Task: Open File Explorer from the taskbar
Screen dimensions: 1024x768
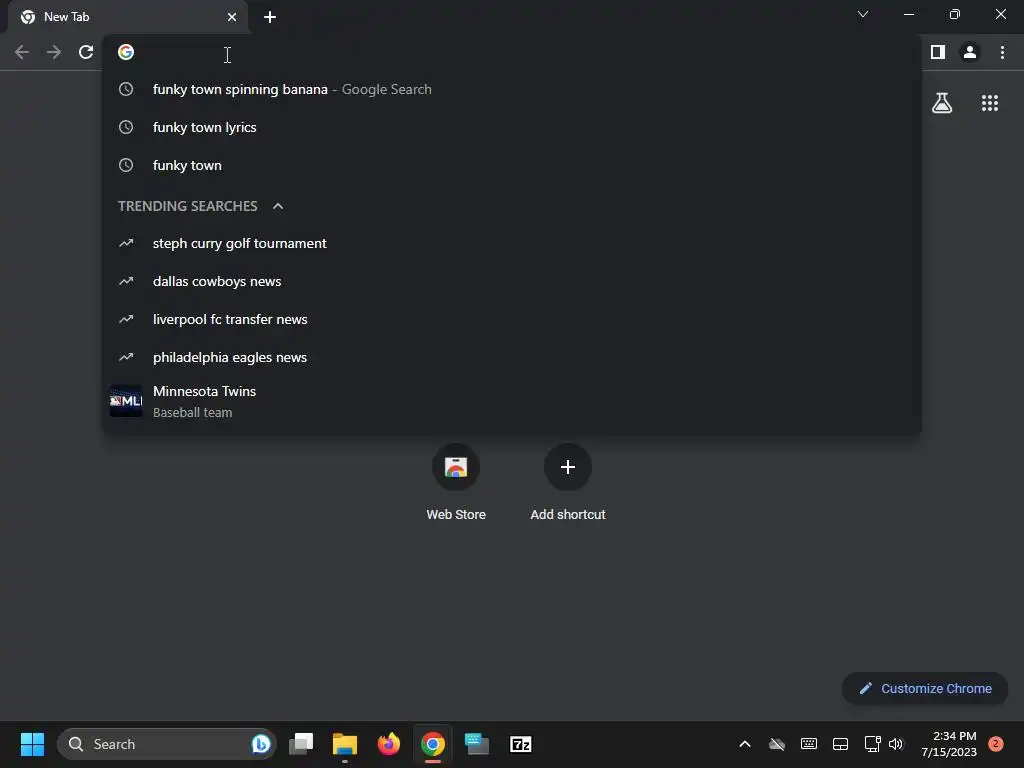Action: coord(345,744)
